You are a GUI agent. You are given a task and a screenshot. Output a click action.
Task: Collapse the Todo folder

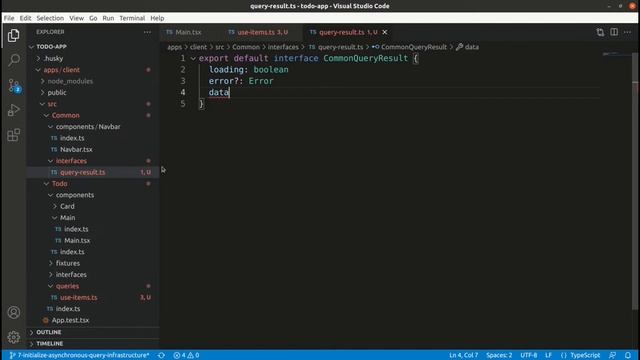click(59, 184)
